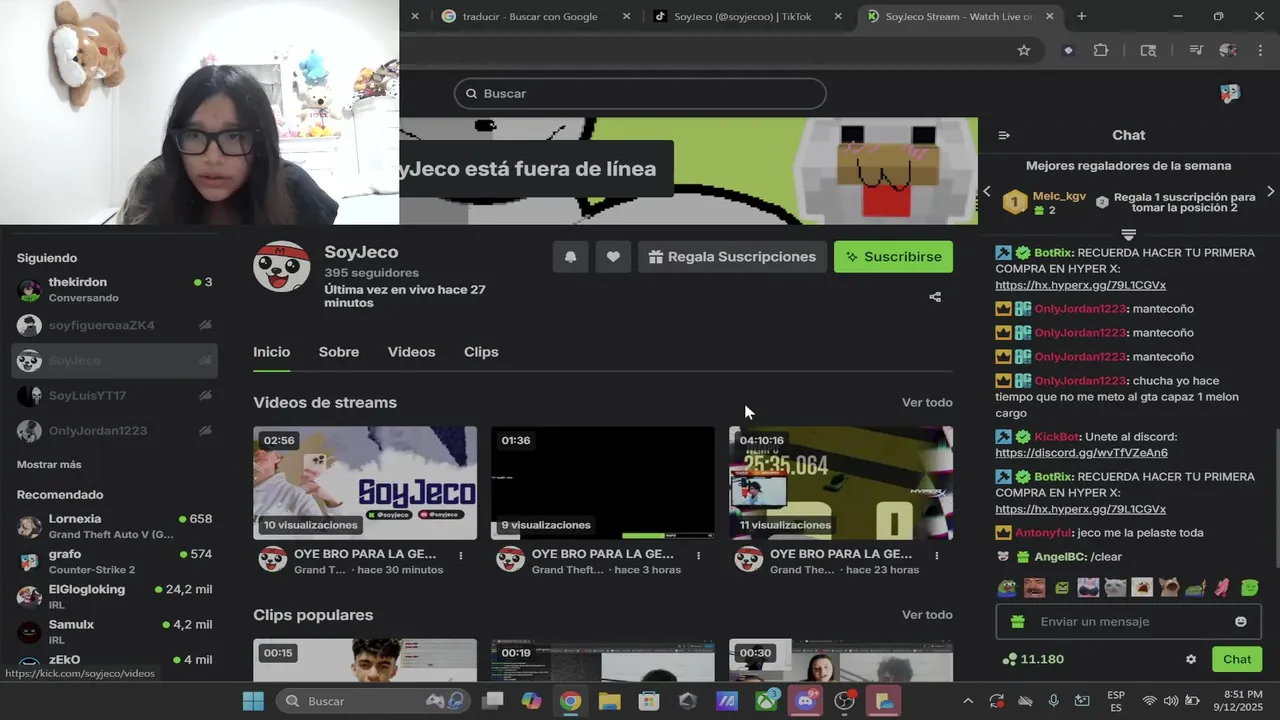The image size is (1280, 720).
Task: Open the 01:36 stream video thumbnail
Action: click(x=603, y=483)
